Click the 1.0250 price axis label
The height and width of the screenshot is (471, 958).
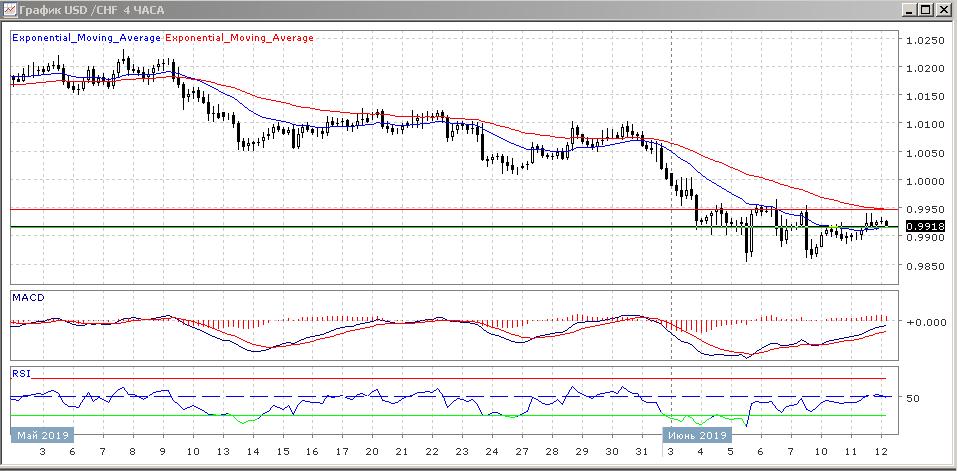pos(924,41)
